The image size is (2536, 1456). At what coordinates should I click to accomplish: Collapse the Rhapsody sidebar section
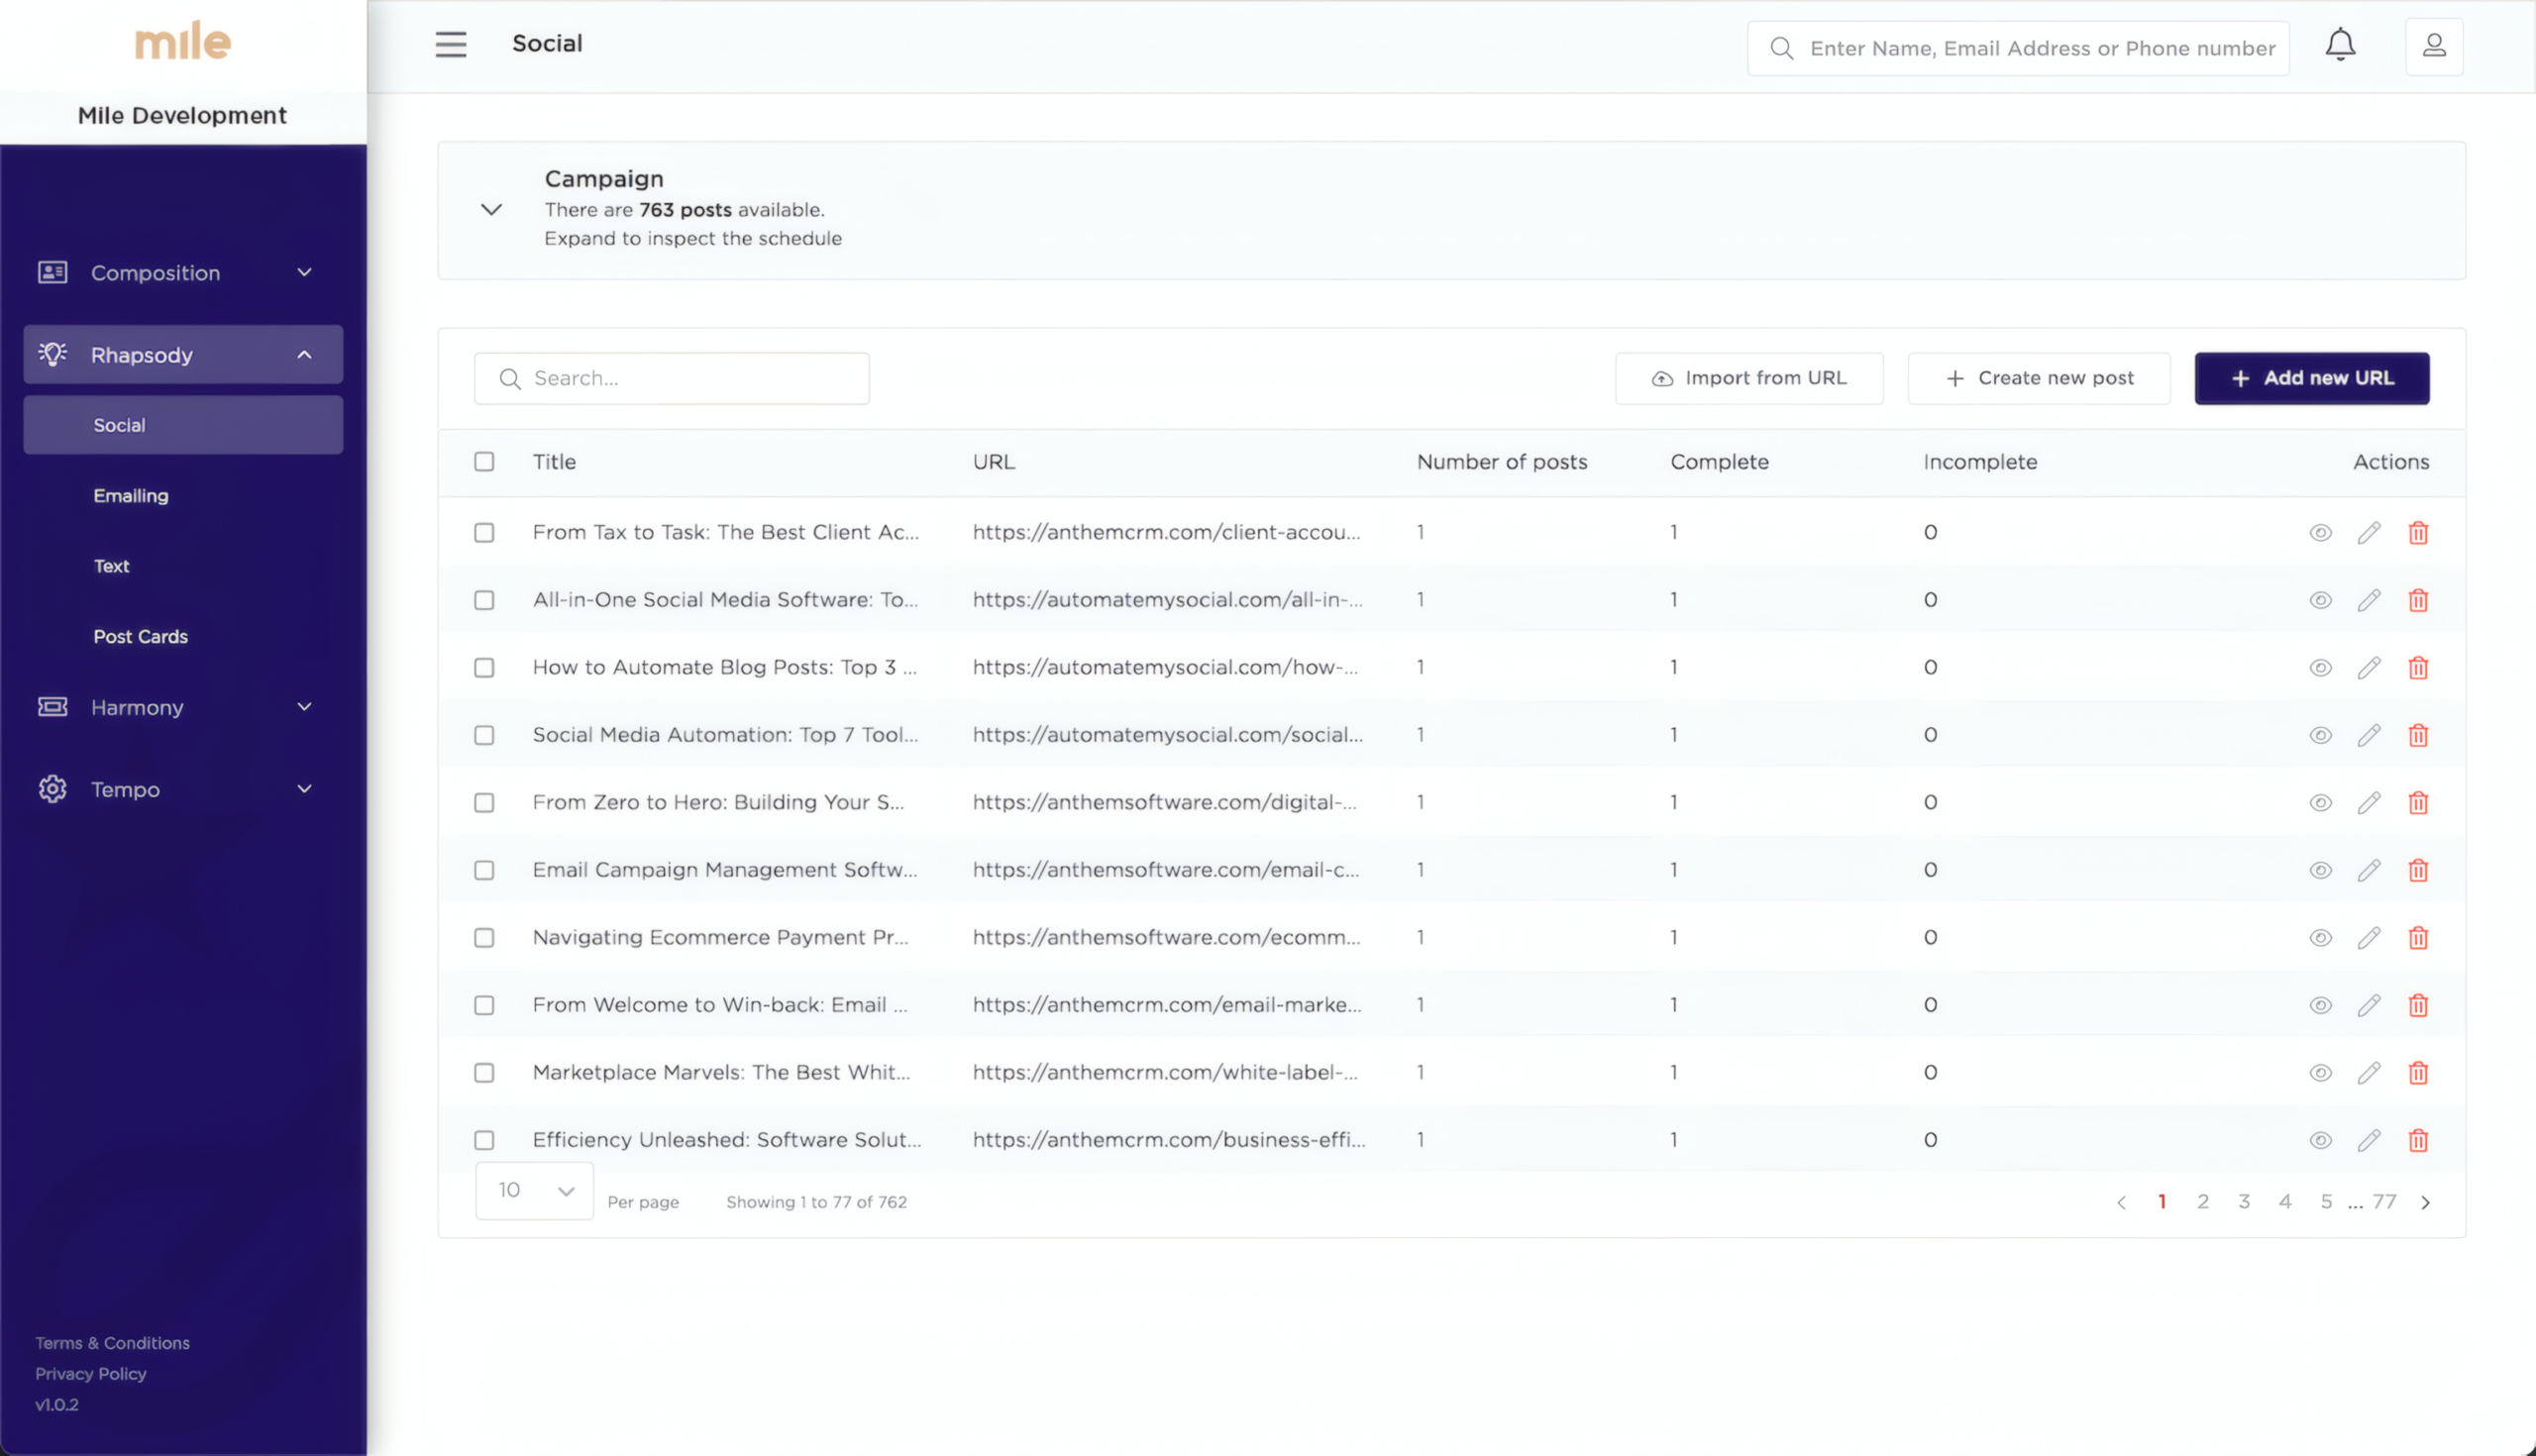coord(305,354)
